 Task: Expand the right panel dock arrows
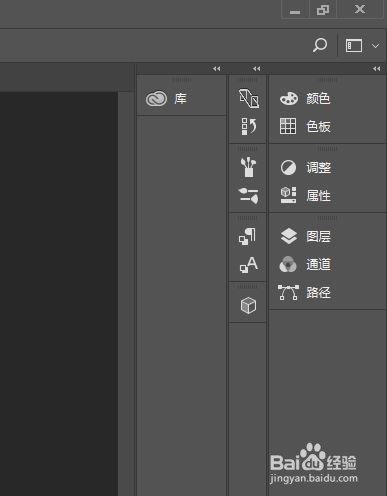pos(376,69)
